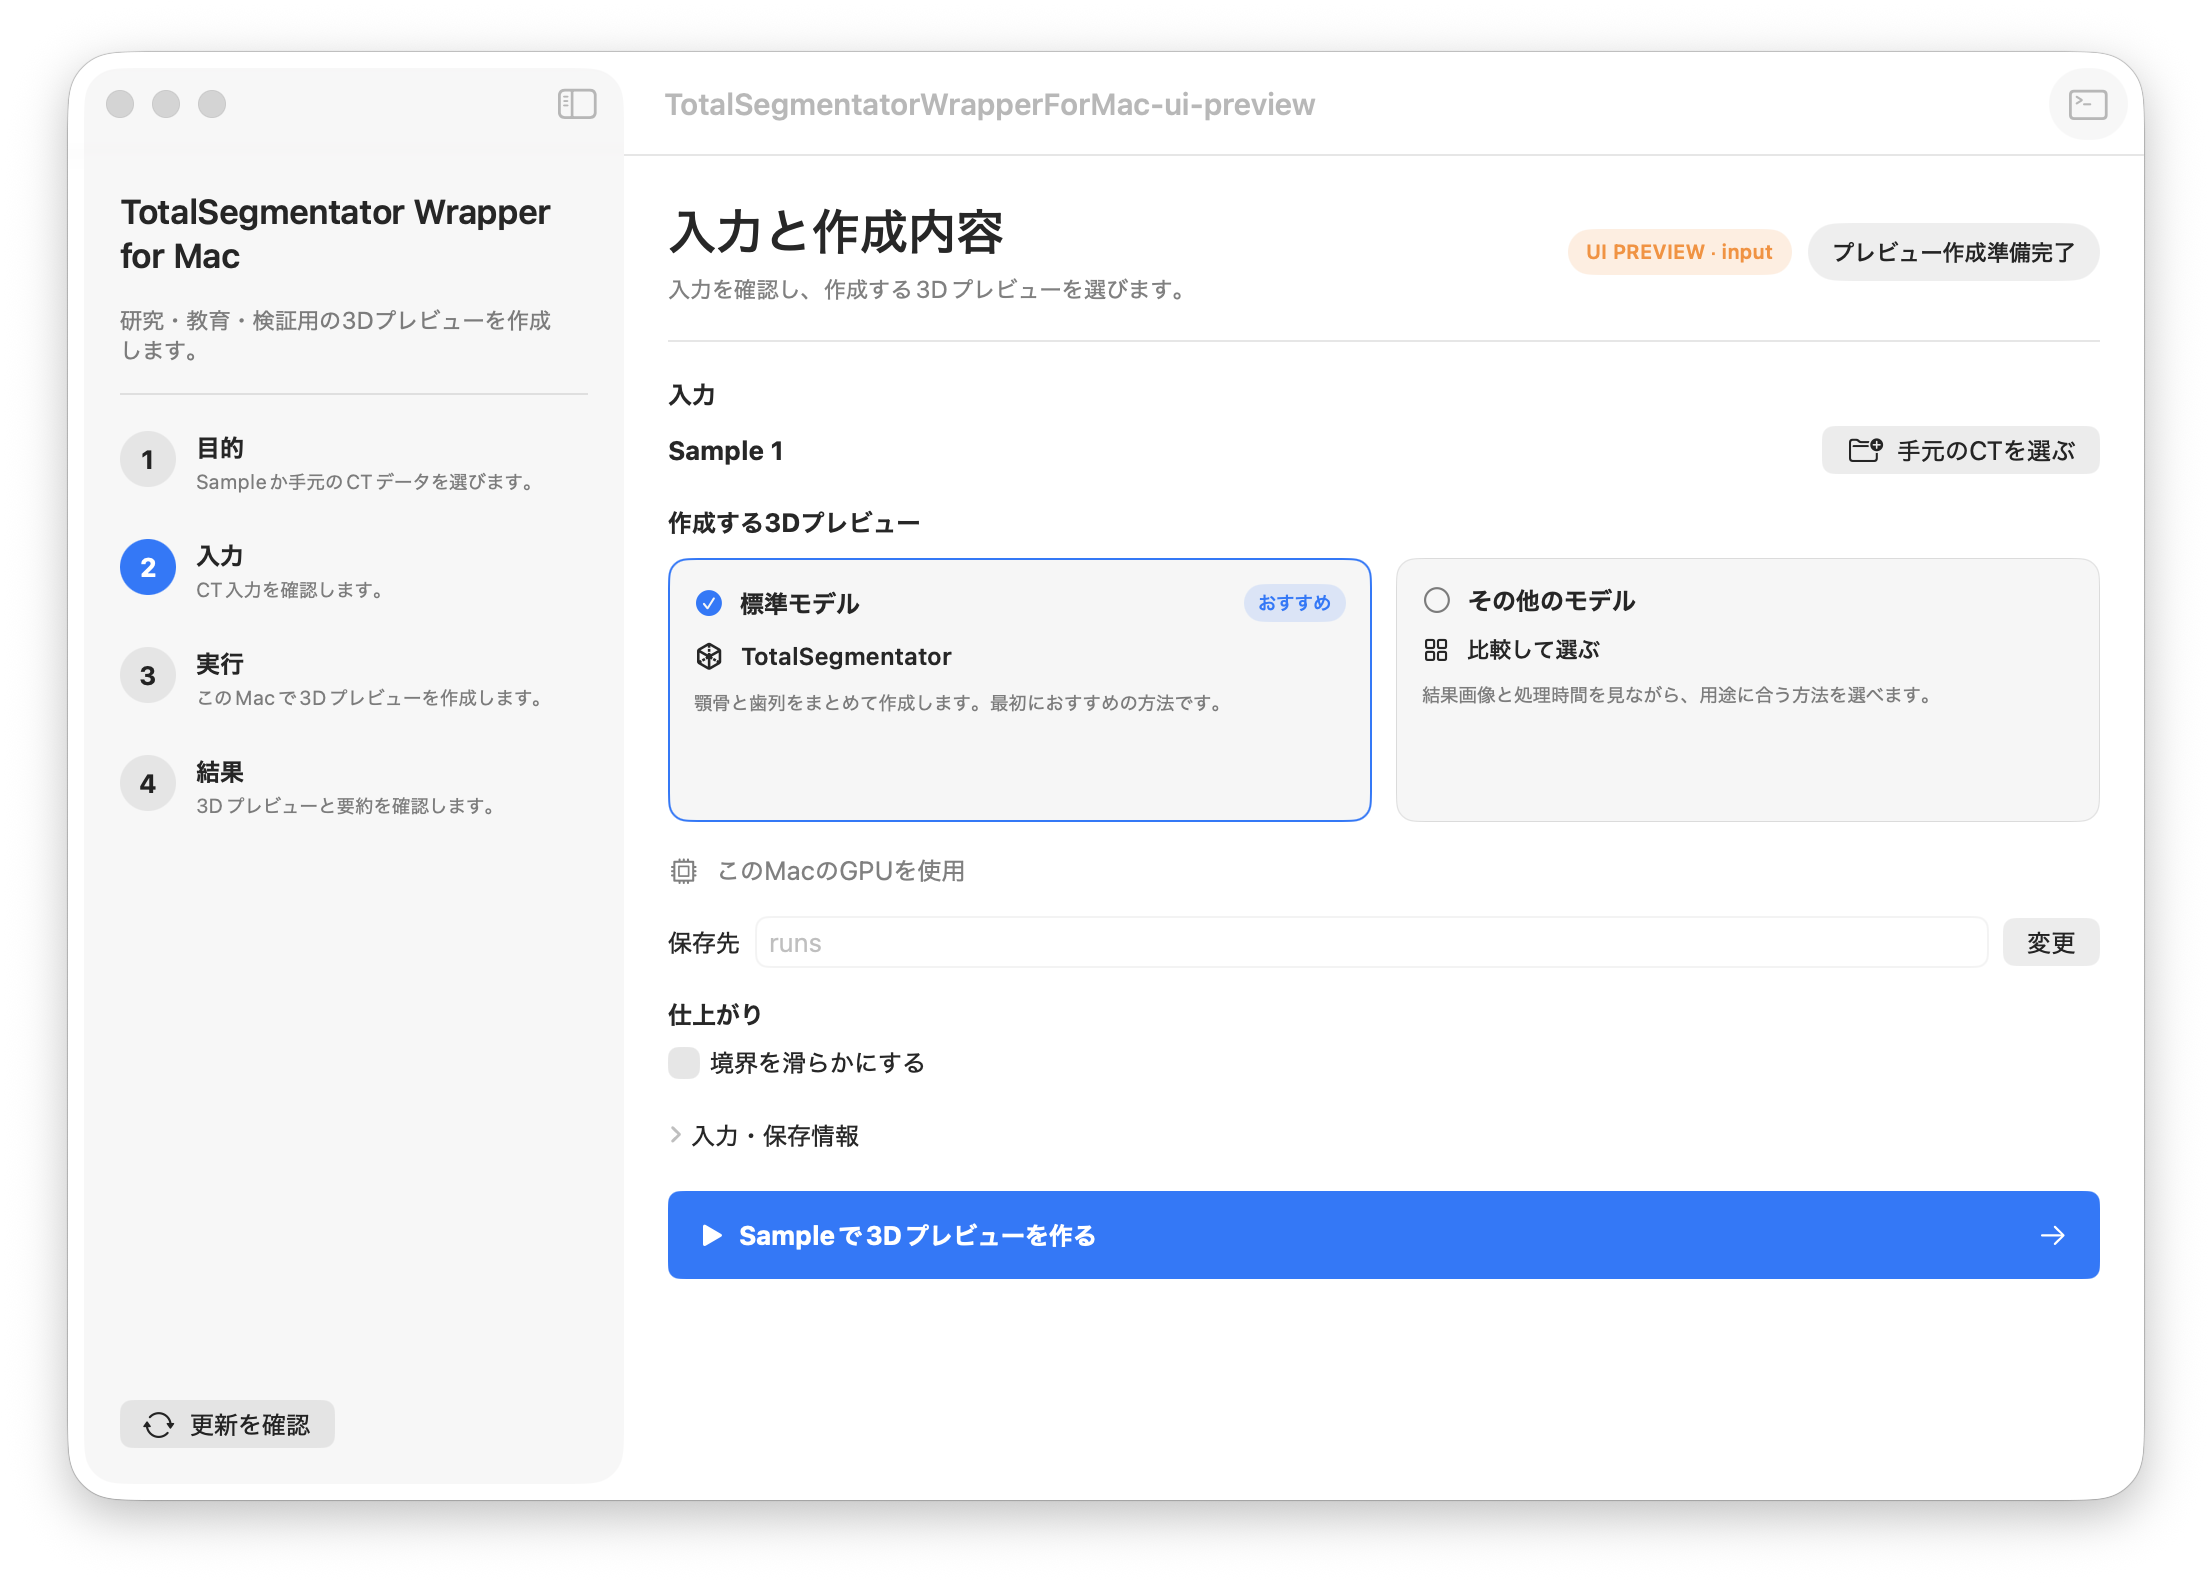
Task: Click the 入力と作成内容 heading
Action: point(836,232)
